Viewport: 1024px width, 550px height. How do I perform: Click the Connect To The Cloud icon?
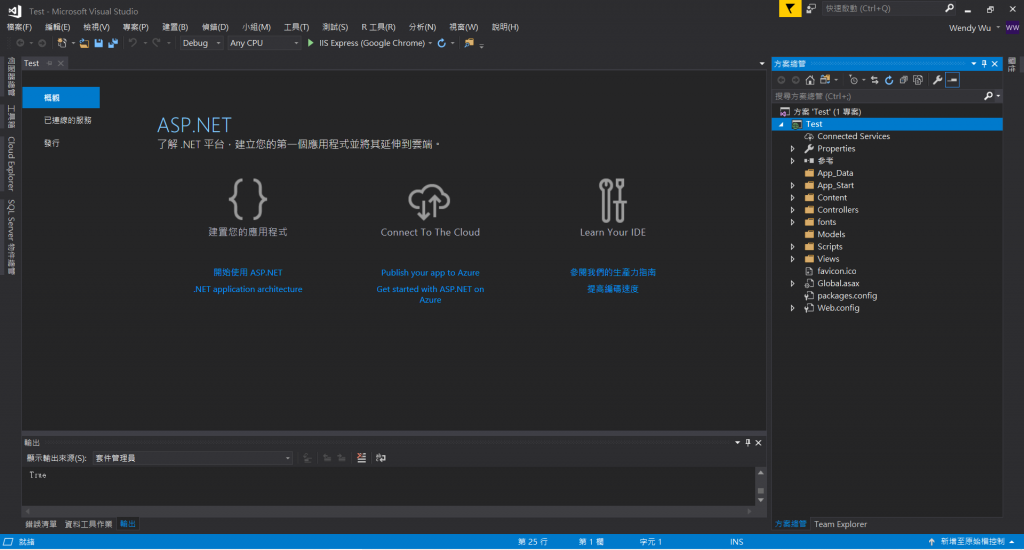click(429, 201)
